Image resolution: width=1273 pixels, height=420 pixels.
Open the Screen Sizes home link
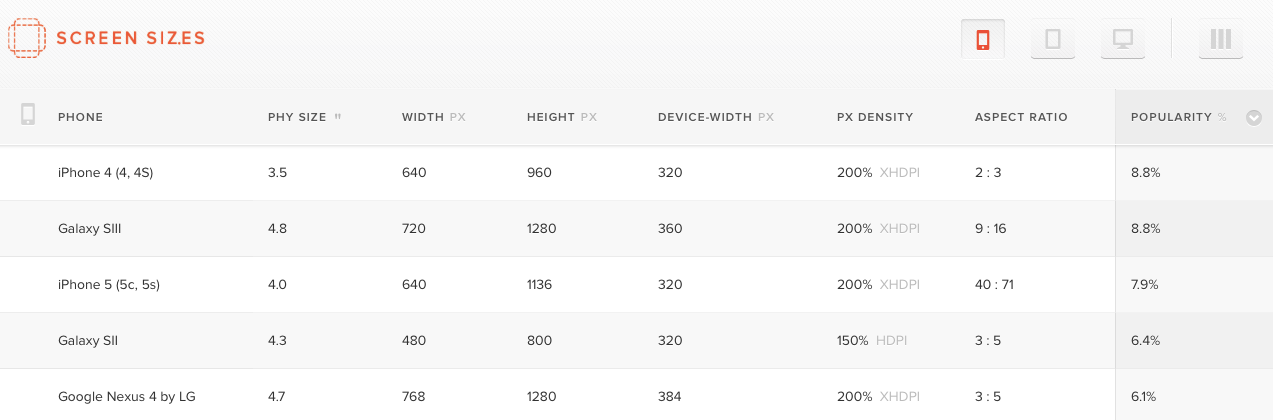(x=130, y=38)
